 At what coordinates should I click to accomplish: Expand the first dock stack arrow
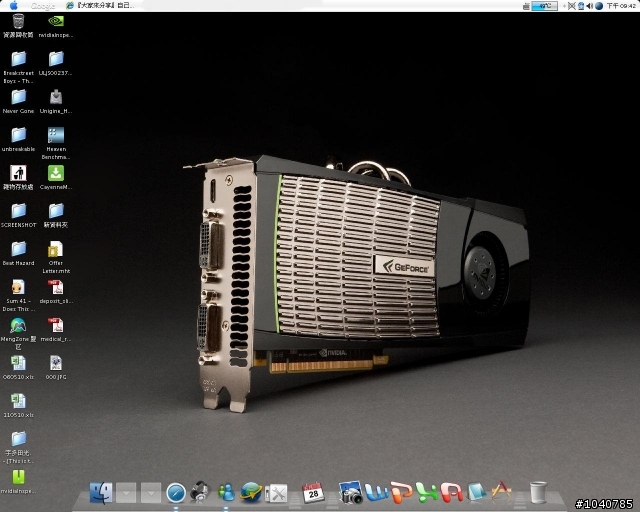click(126, 493)
